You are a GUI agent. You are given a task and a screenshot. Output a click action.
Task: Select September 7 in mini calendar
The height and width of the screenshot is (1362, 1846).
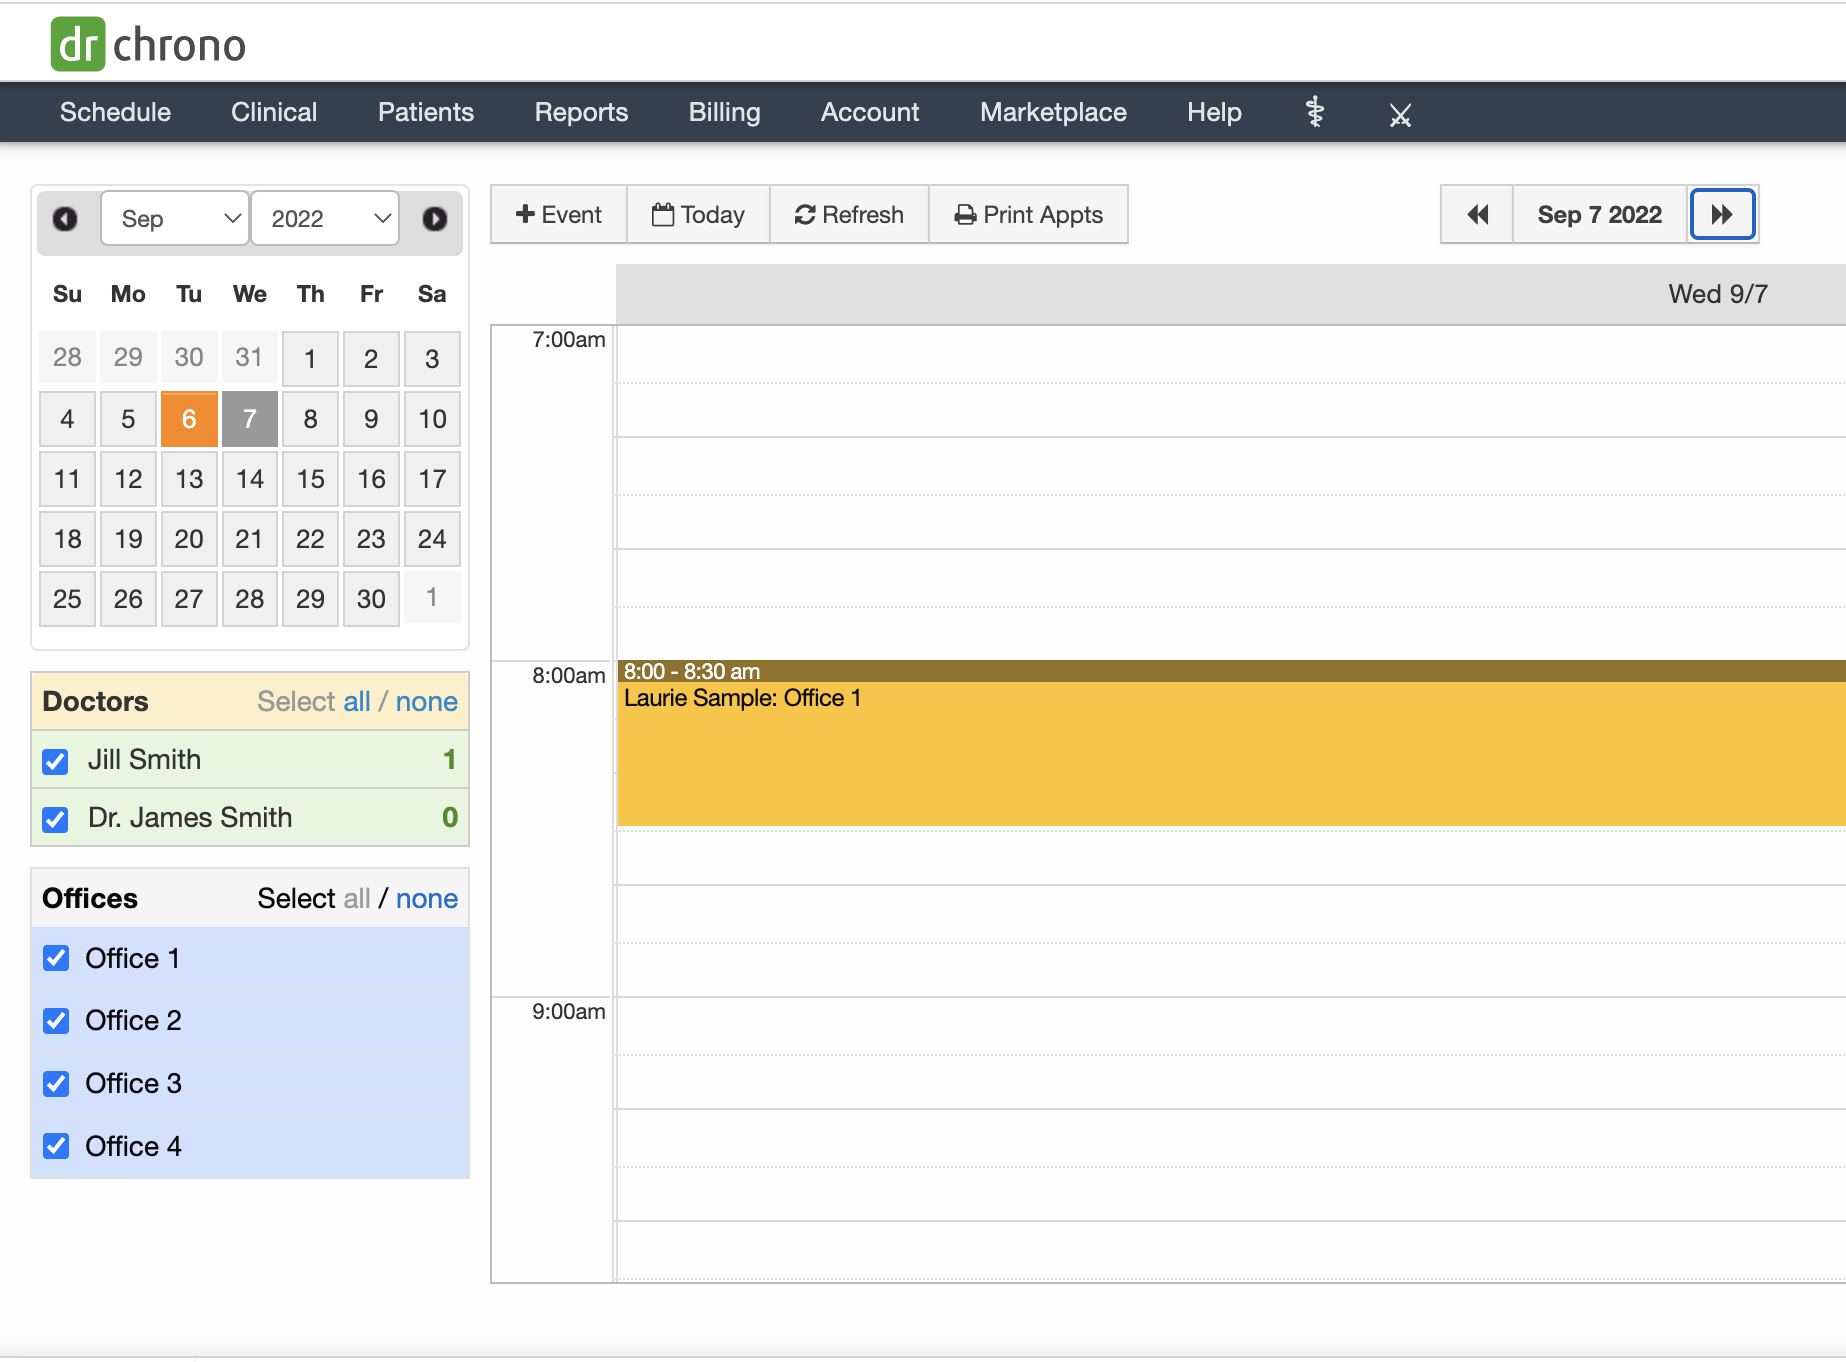[x=250, y=418]
